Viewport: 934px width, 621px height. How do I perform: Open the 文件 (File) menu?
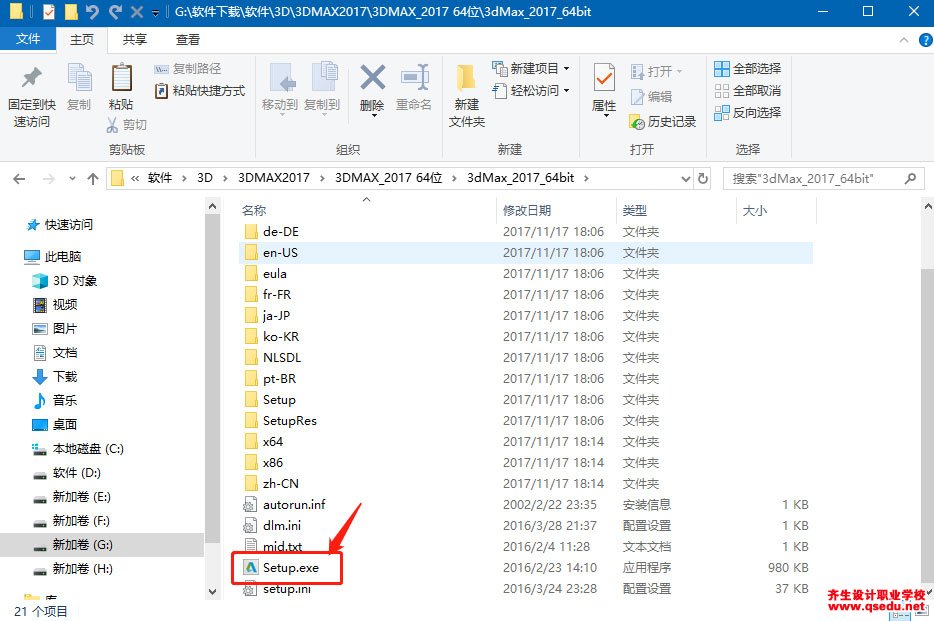coord(28,39)
